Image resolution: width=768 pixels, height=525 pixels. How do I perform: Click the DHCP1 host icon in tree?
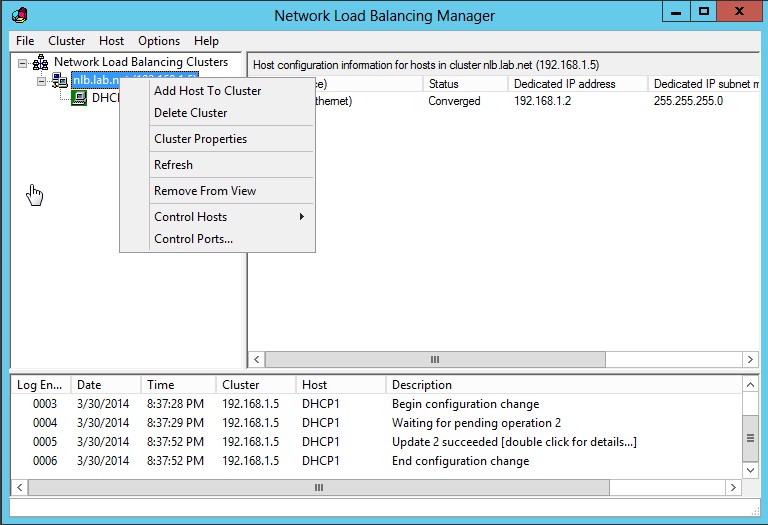tap(79, 98)
